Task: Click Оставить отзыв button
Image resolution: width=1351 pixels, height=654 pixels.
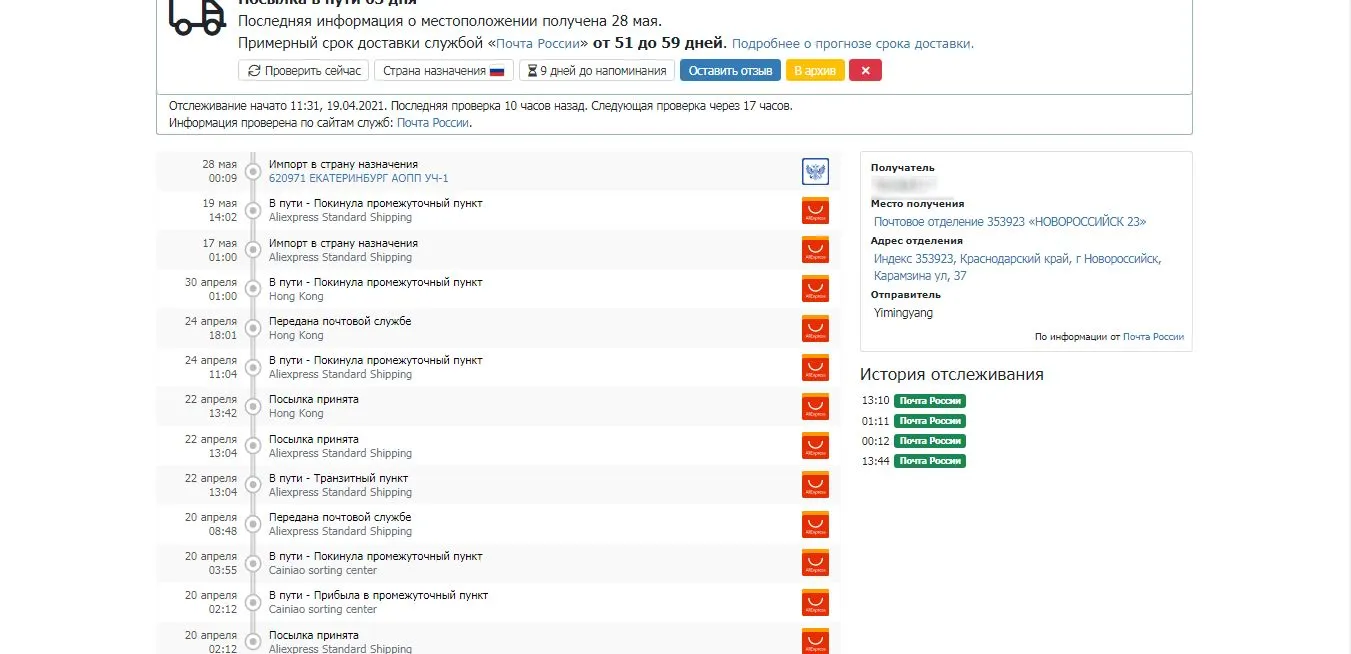Action: tap(730, 70)
